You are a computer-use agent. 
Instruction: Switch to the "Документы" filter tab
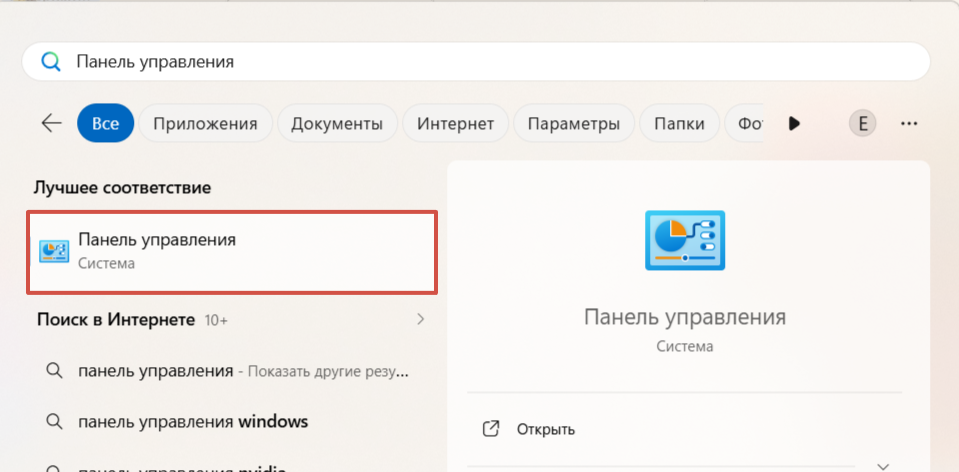(x=337, y=124)
